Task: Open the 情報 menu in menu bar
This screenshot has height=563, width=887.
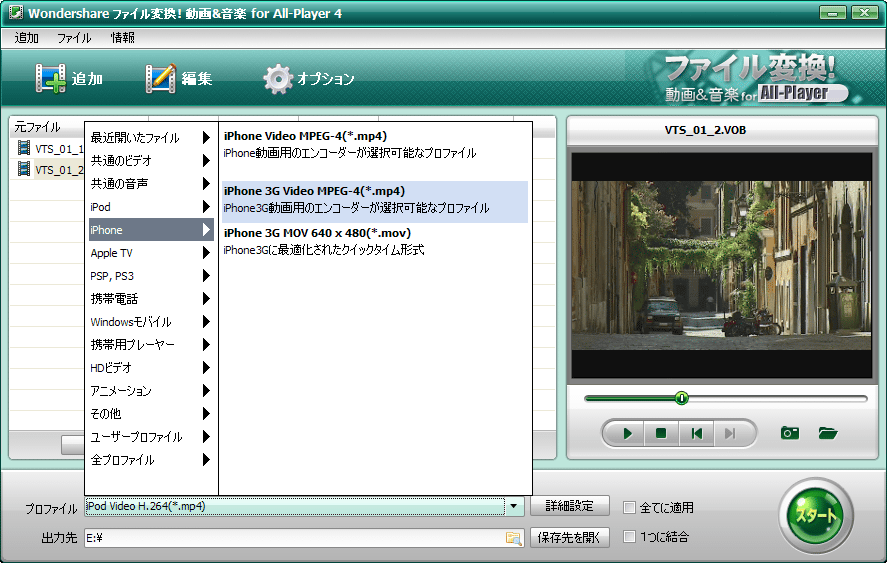Action: [x=123, y=38]
